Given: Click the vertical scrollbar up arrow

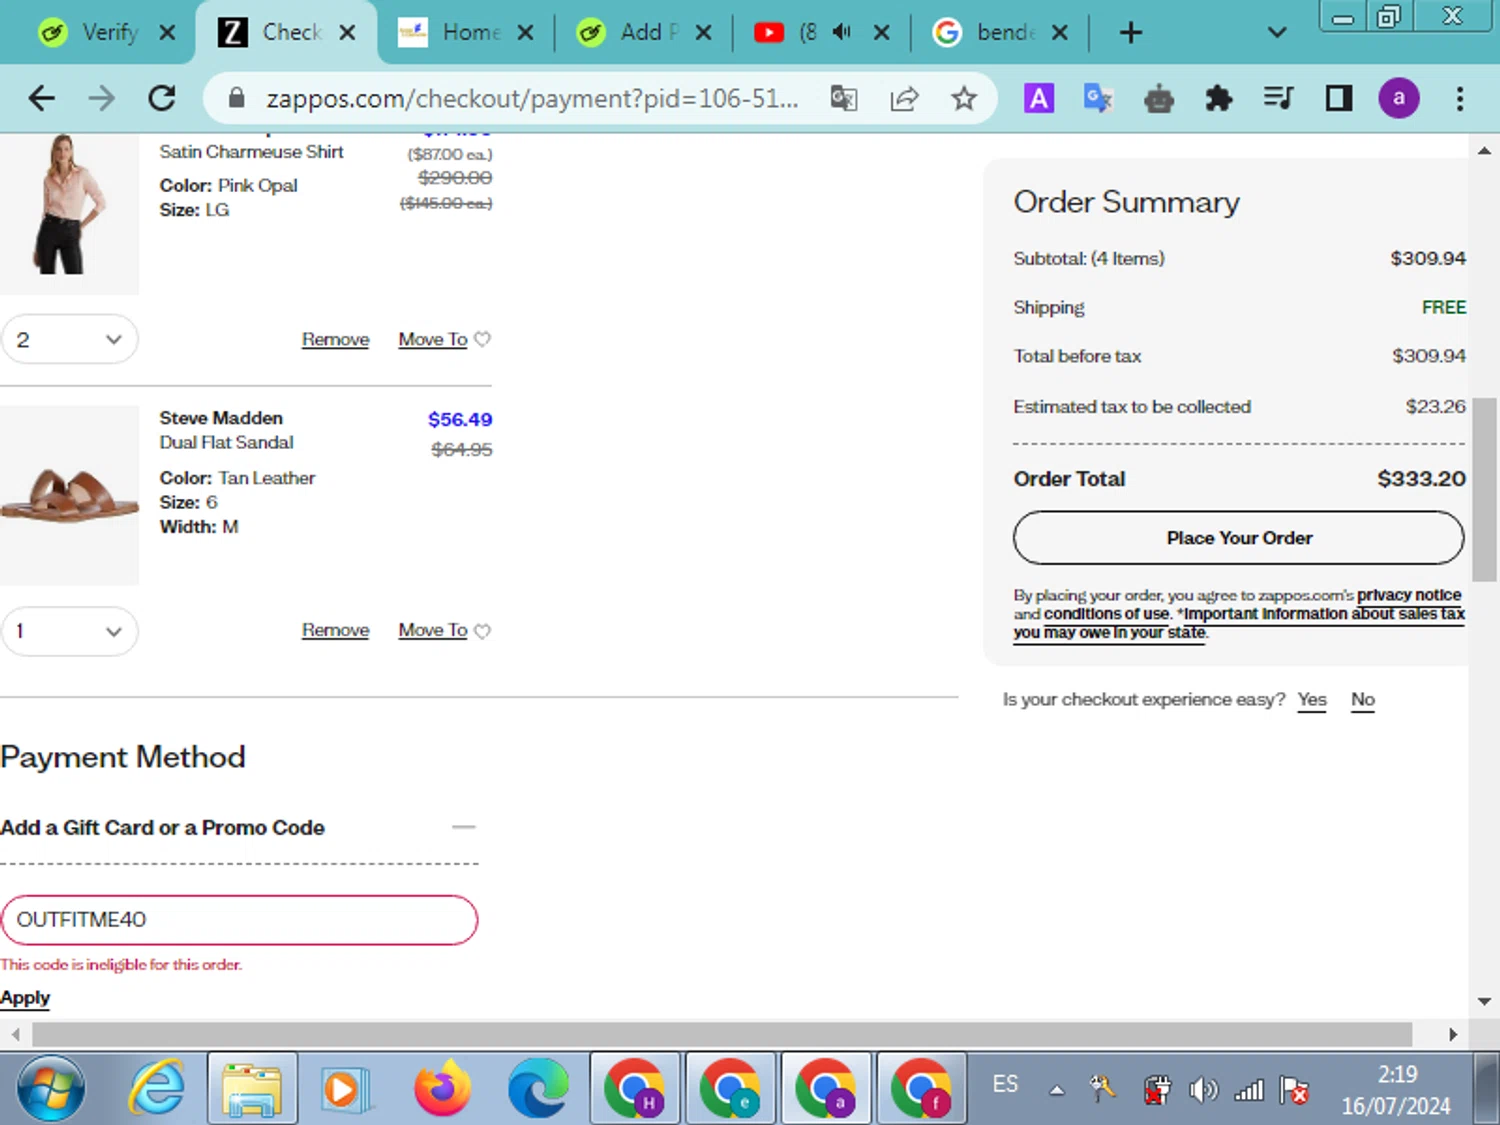Looking at the screenshot, I should (1484, 151).
